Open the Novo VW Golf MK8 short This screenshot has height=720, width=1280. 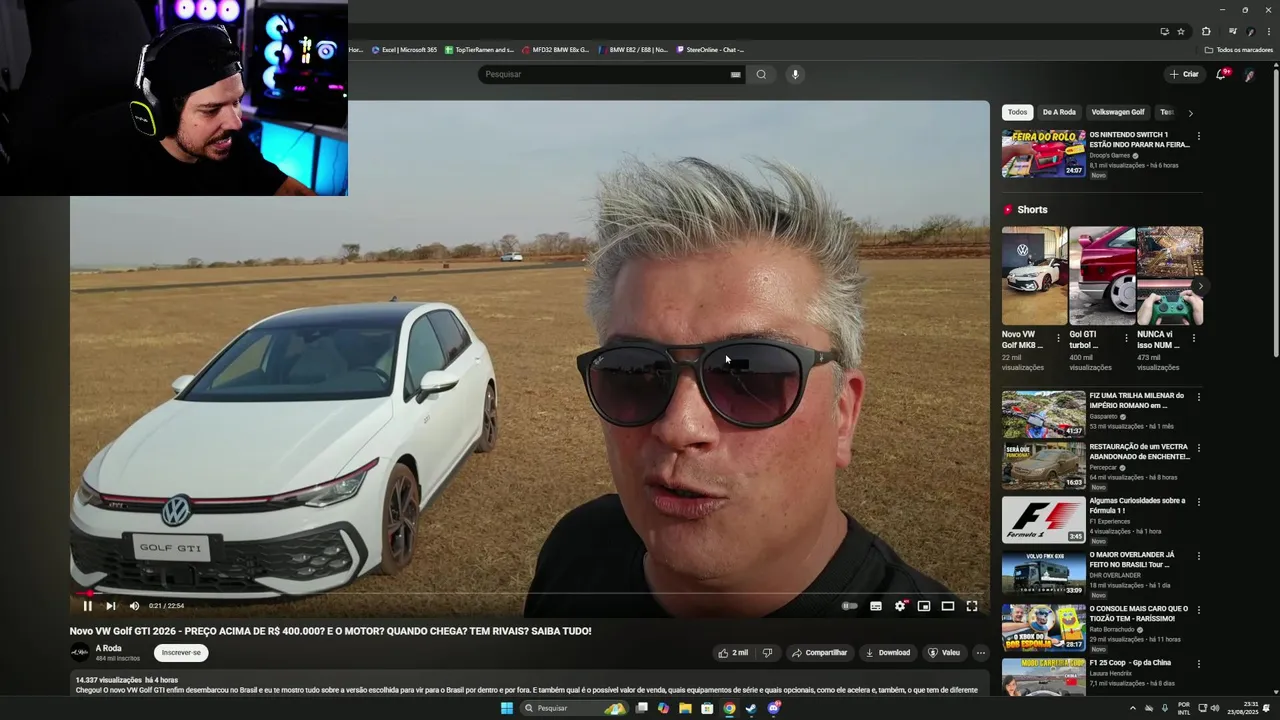coord(1035,276)
